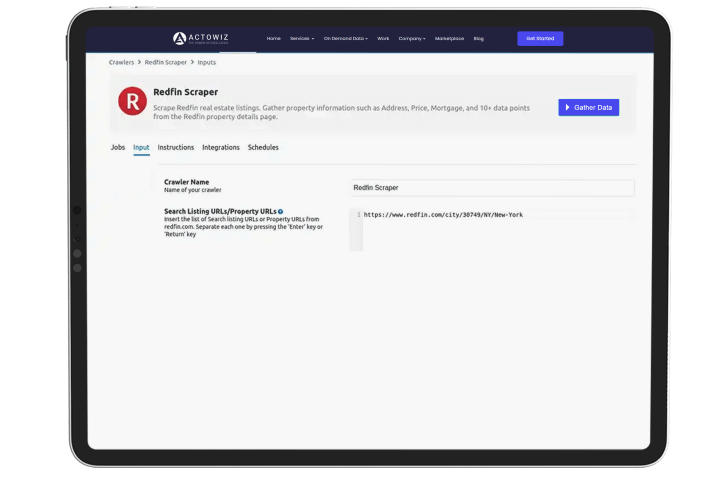Click the red Redfin R logo
The image size is (713, 480).
(132, 101)
